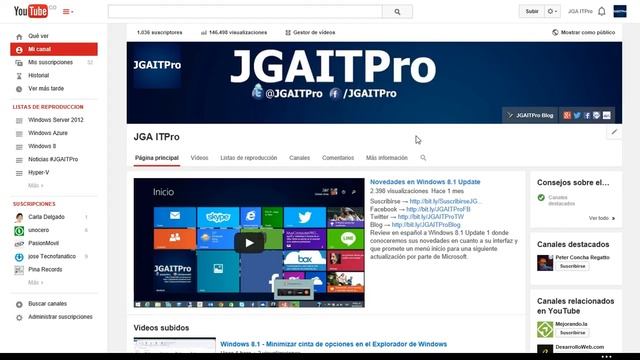Open Windows 8.1 Minimizar cinta video link
The height and width of the screenshot is (360, 640).
pyautogui.click(x=333, y=344)
